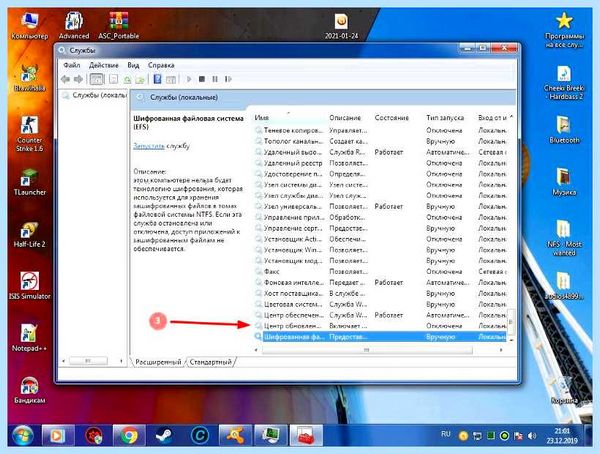The width and height of the screenshot is (600, 454).
Task: Open the Справка menu
Action: (161, 65)
